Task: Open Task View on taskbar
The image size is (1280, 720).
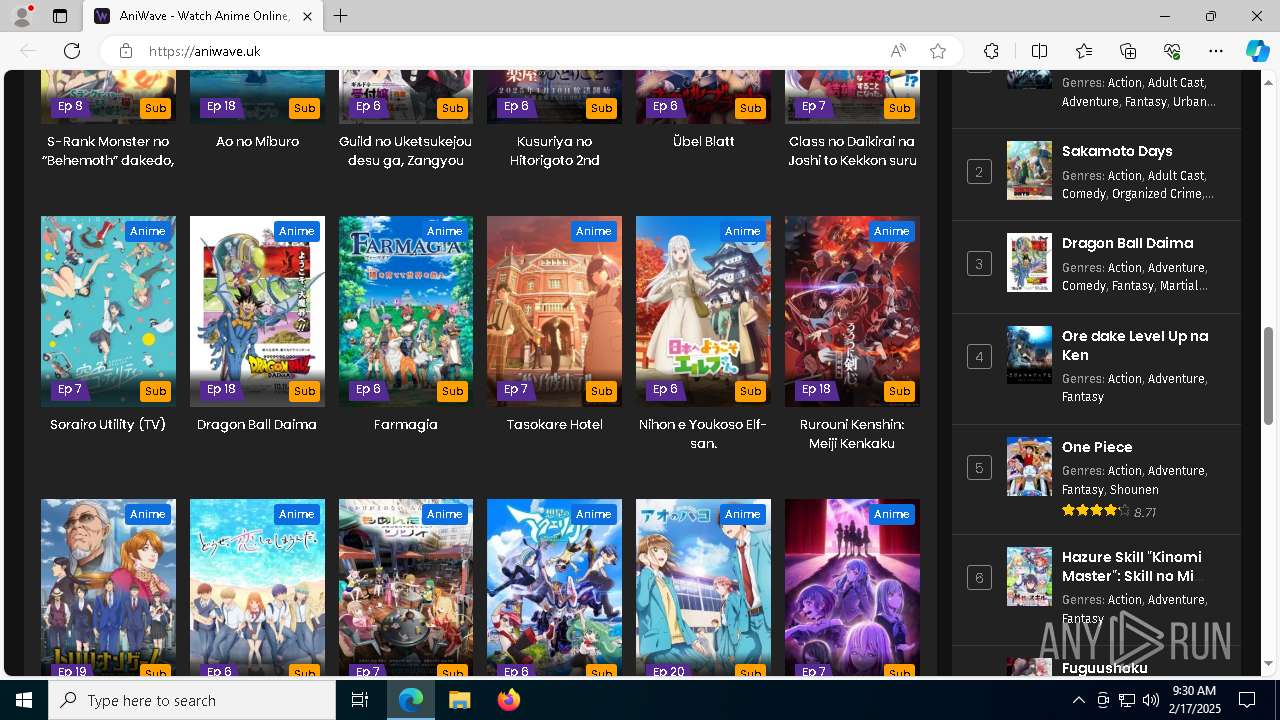Action: pos(360,700)
